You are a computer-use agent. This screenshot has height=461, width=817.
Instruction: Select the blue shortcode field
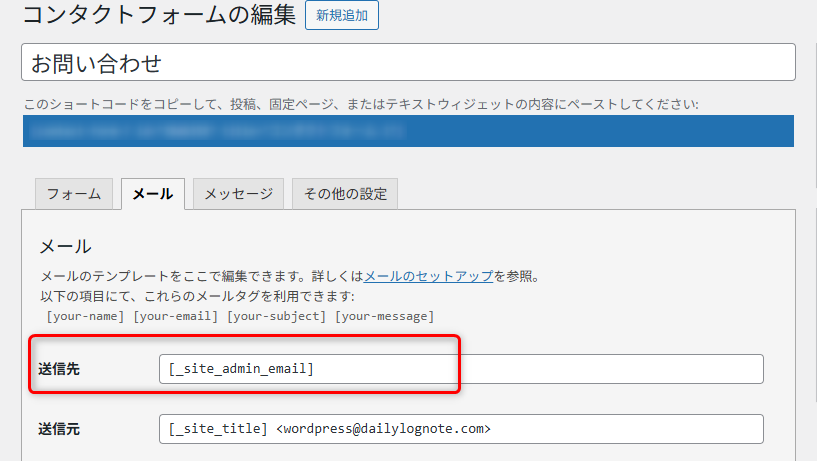pyautogui.click(x=408, y=131)
